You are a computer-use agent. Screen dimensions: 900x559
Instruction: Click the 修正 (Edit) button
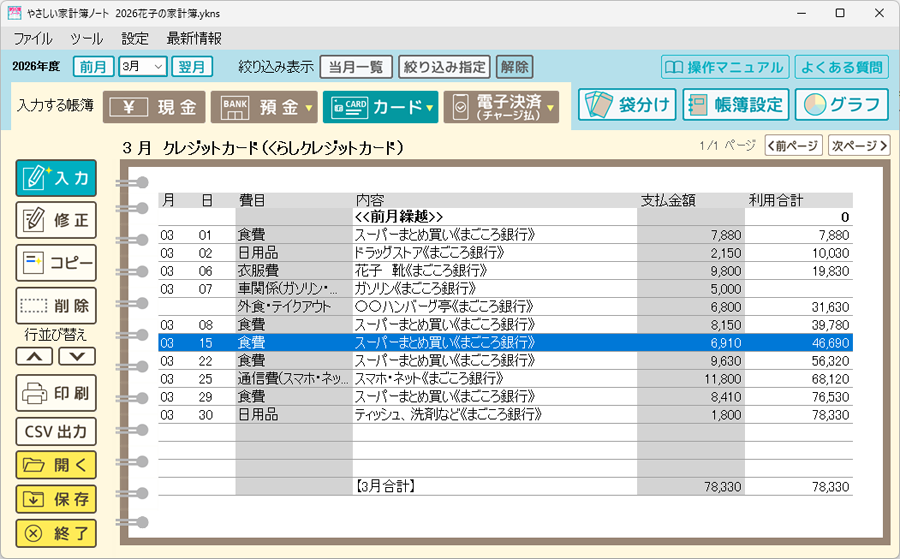[x=56, y=219]
